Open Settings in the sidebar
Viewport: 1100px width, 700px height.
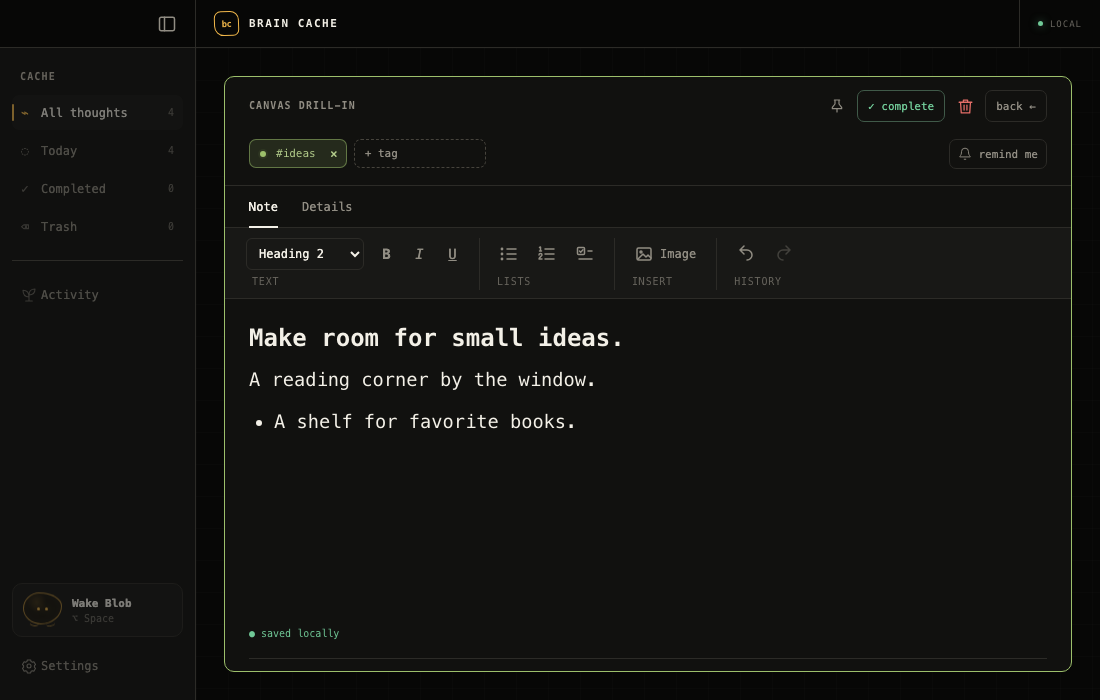(x=98, y=666)
